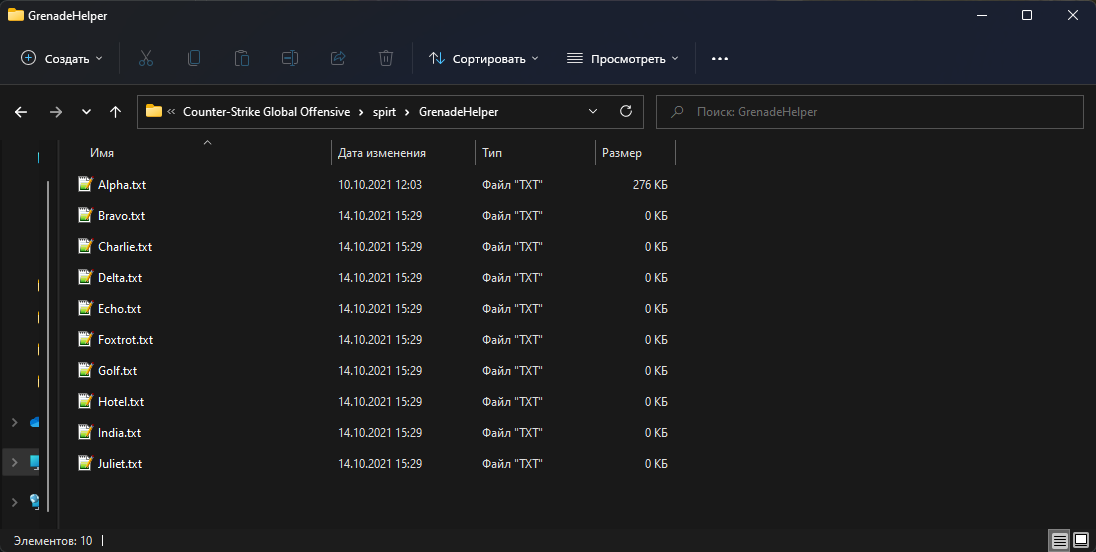Sort by Имя column header

102,152
